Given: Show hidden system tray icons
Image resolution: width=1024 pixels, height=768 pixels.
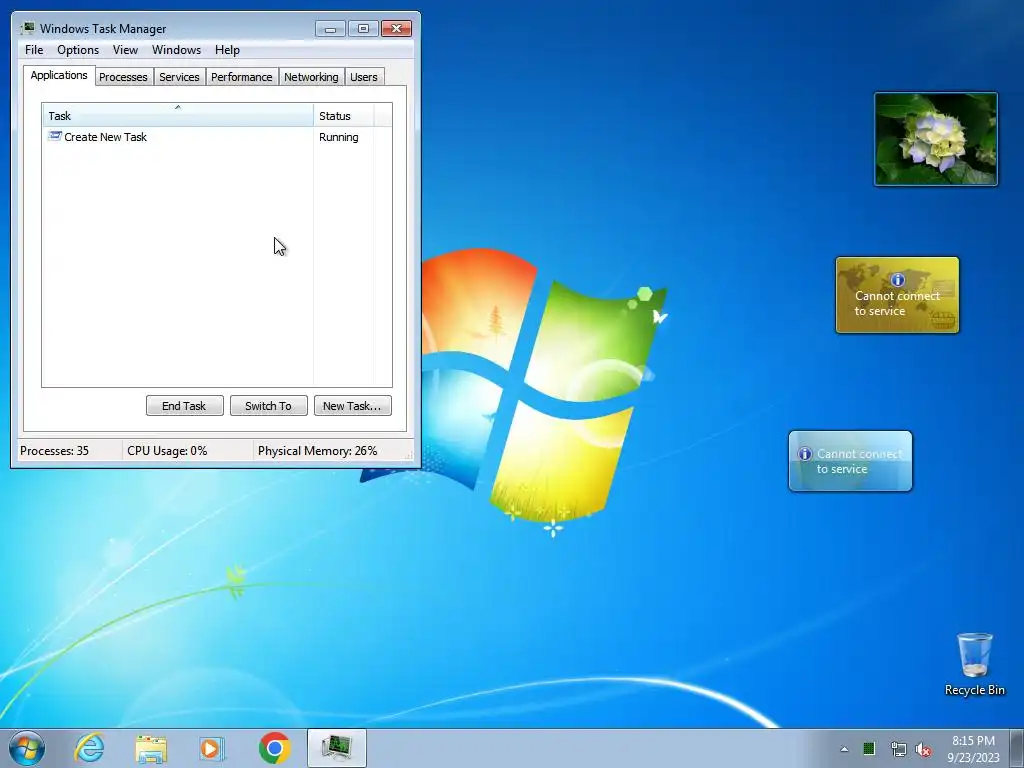Looking at the screenshot, I should [844, 749].
